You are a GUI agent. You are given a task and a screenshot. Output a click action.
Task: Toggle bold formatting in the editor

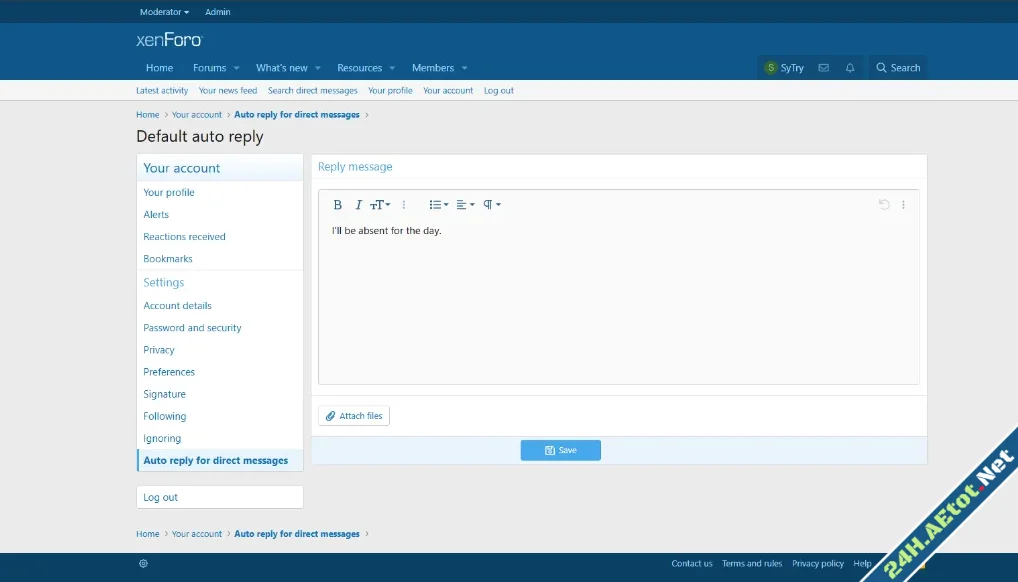click(x=337, y=205)
